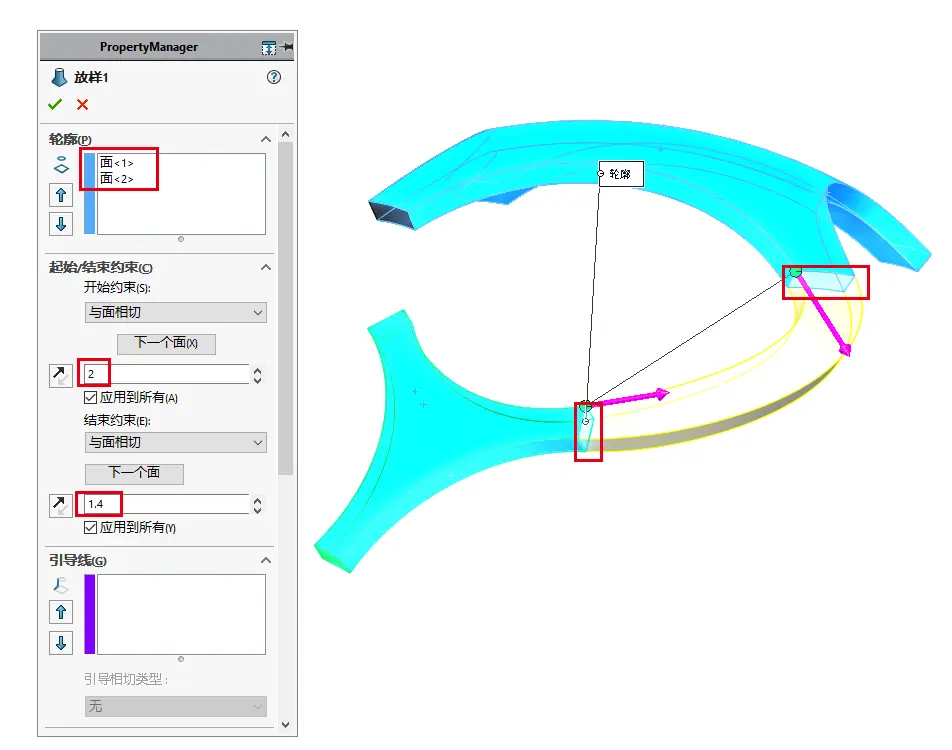Click 下一个面(X) button for start constraint

tap(166, 343)
